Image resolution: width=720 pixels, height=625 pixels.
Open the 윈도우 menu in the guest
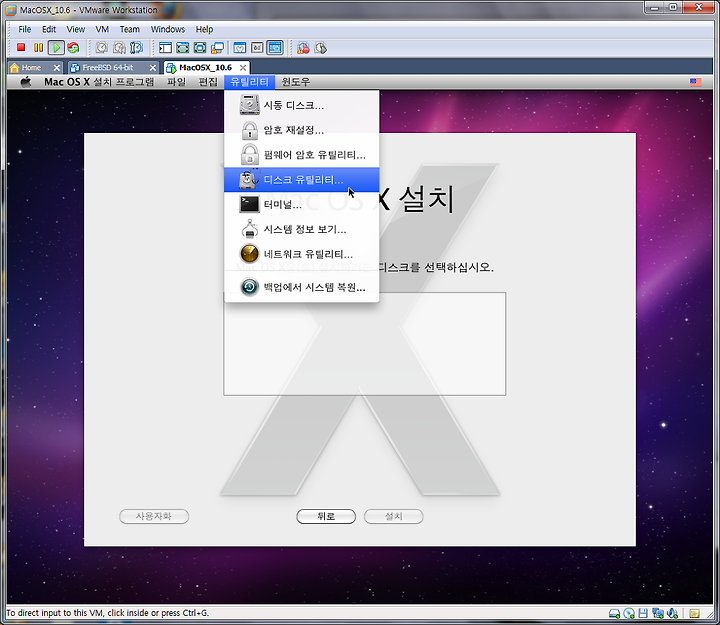pos(295,82)
